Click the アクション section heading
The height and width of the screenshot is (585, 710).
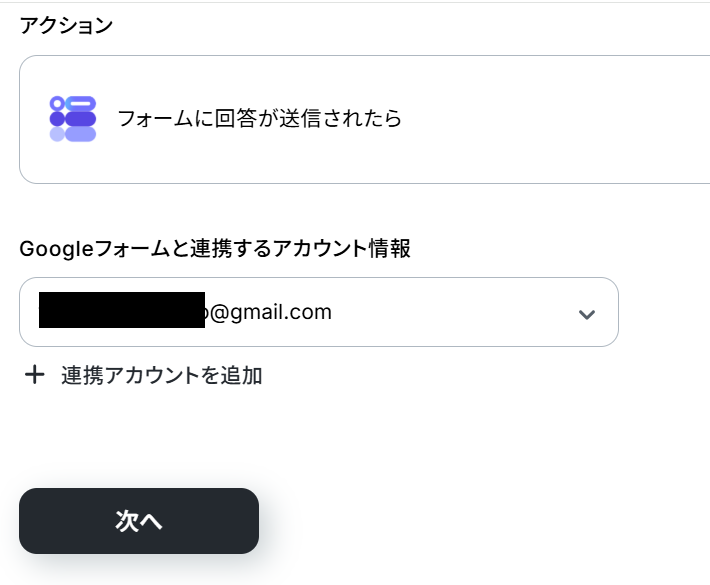(x=66, y=25)
